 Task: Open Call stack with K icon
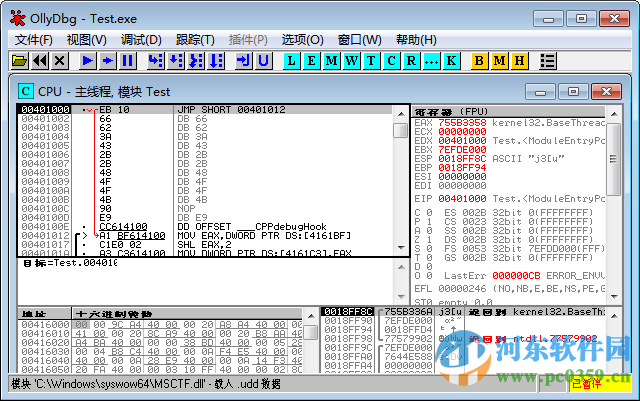[451, 61]
